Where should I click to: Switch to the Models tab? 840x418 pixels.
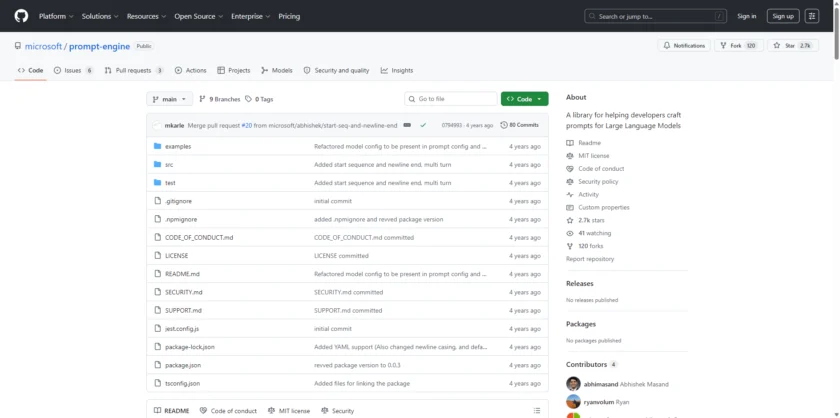pos(277,70)
